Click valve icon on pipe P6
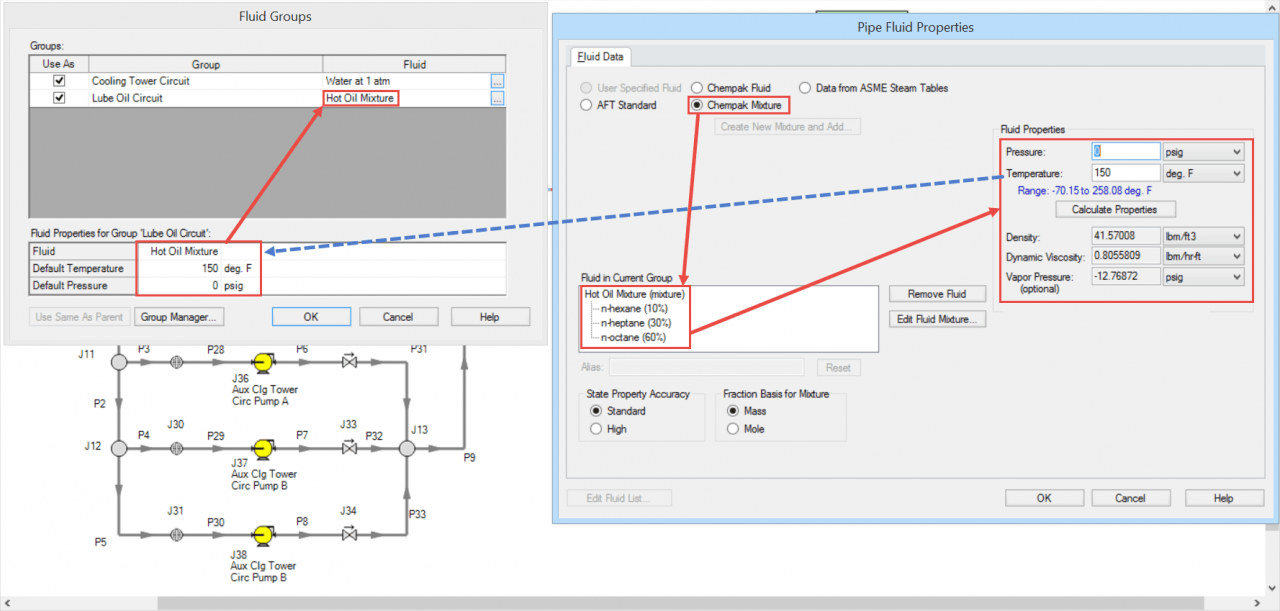 349,362
